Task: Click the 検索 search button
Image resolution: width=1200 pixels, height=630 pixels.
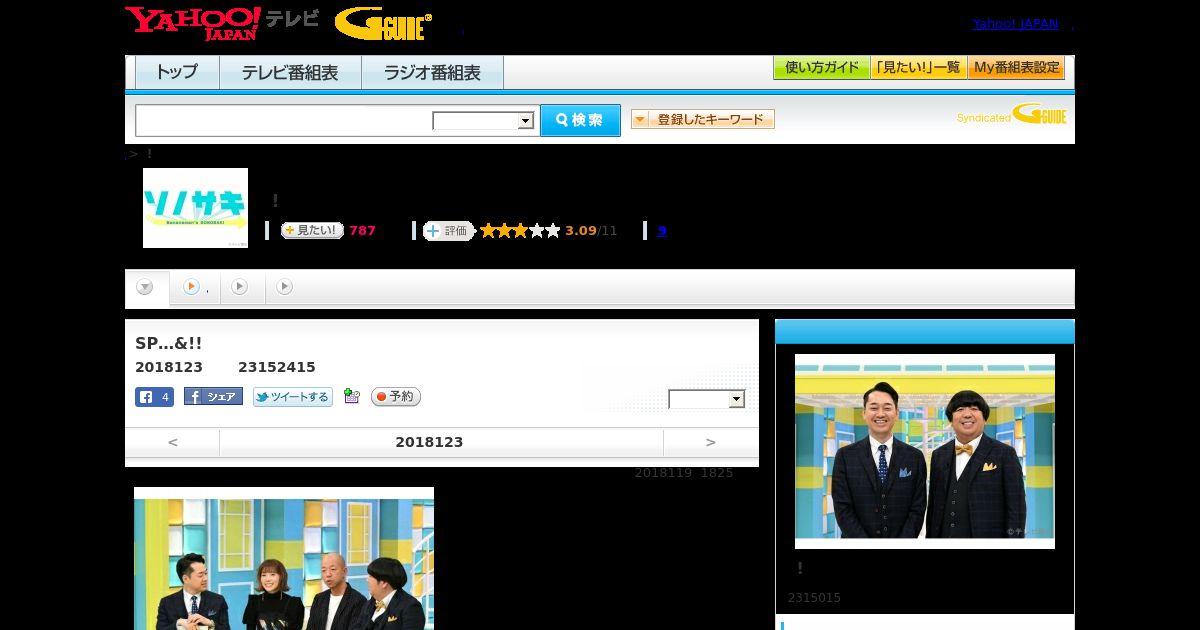Action: click(x=580, y=120)
